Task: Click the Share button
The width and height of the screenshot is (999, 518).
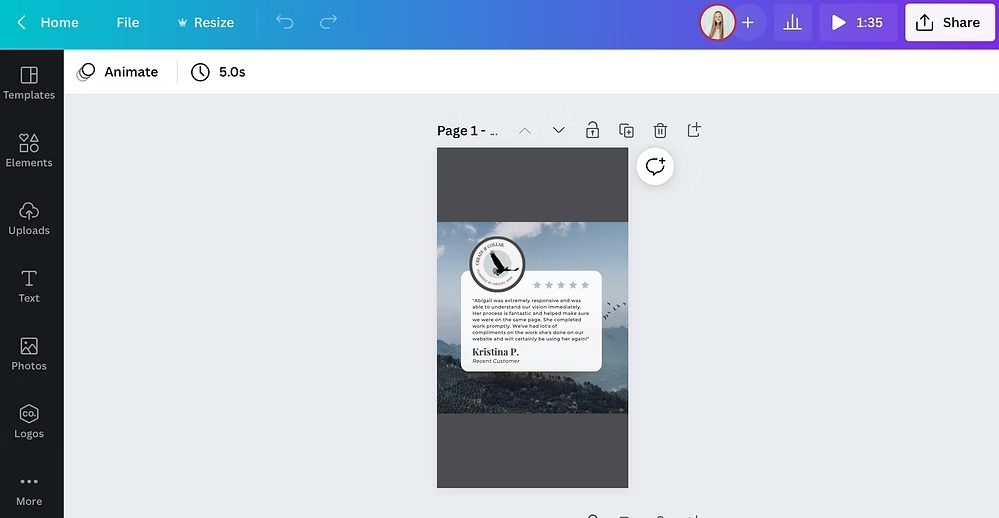Action: (949, 23)
